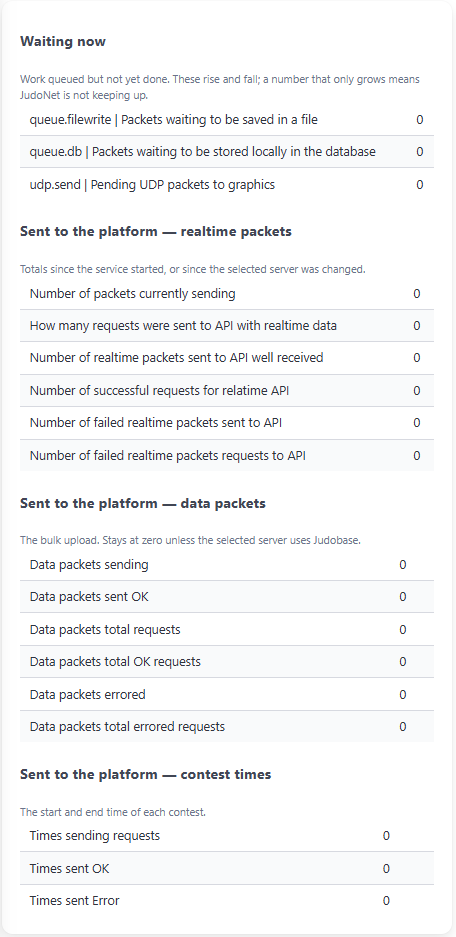Image resolution: width=456 pixels, height=937 pixels.
Task: Select the queue.db database packets row
Action: tap(227, 152)
